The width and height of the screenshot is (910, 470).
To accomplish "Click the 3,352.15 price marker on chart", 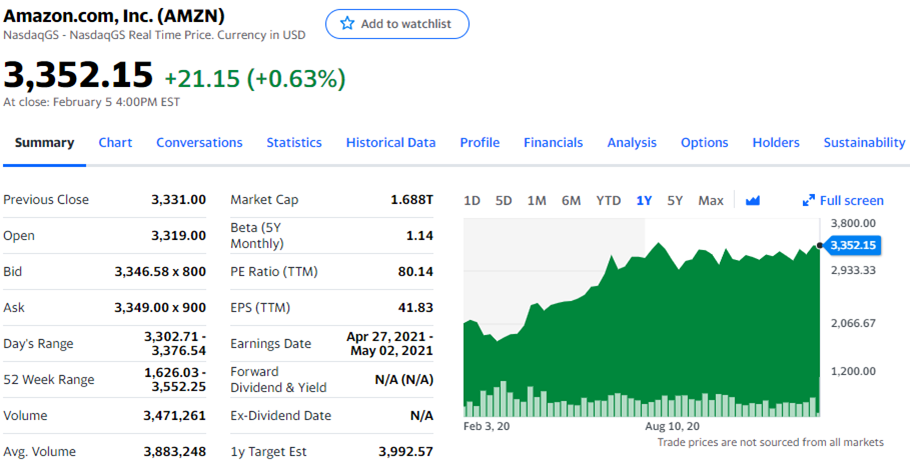I will coord(851,245).
